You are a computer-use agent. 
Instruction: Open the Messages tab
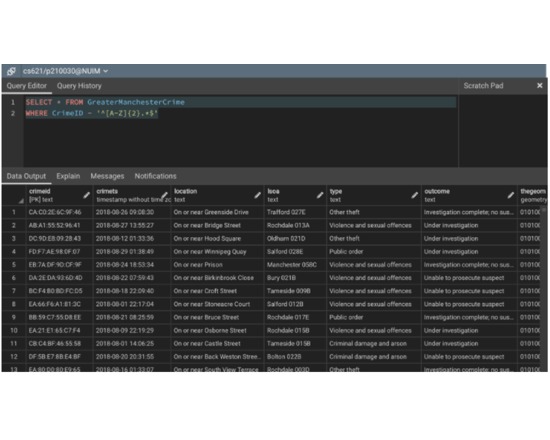tap(107, 176)
